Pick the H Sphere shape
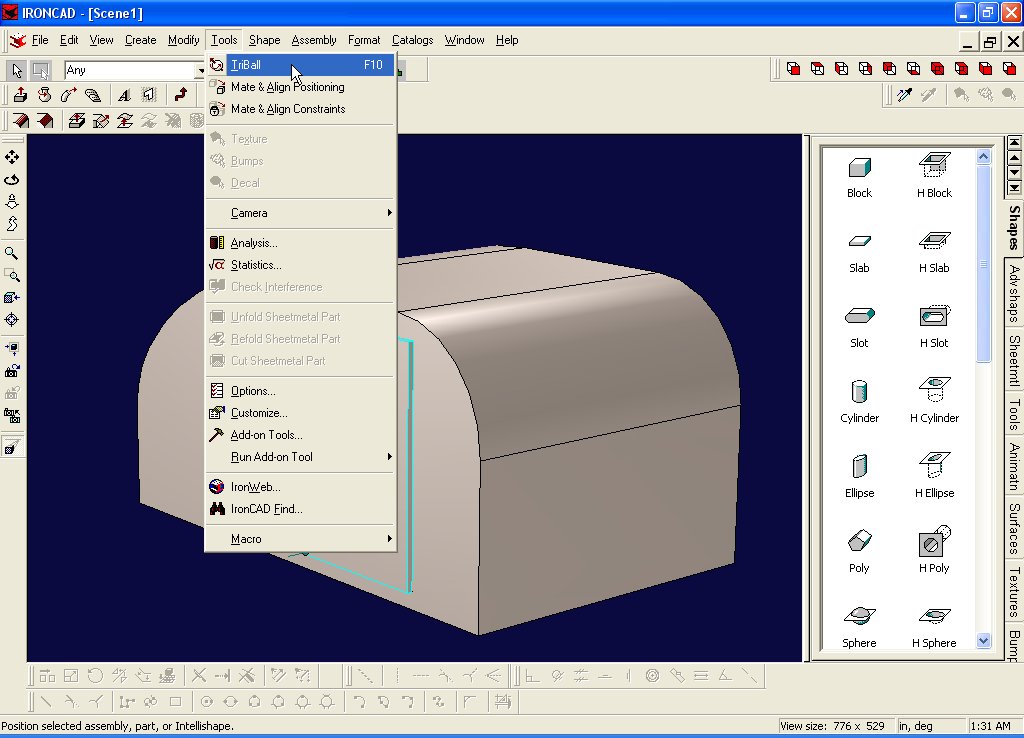This screenshot has width=1024, height=738. (935, 628)
